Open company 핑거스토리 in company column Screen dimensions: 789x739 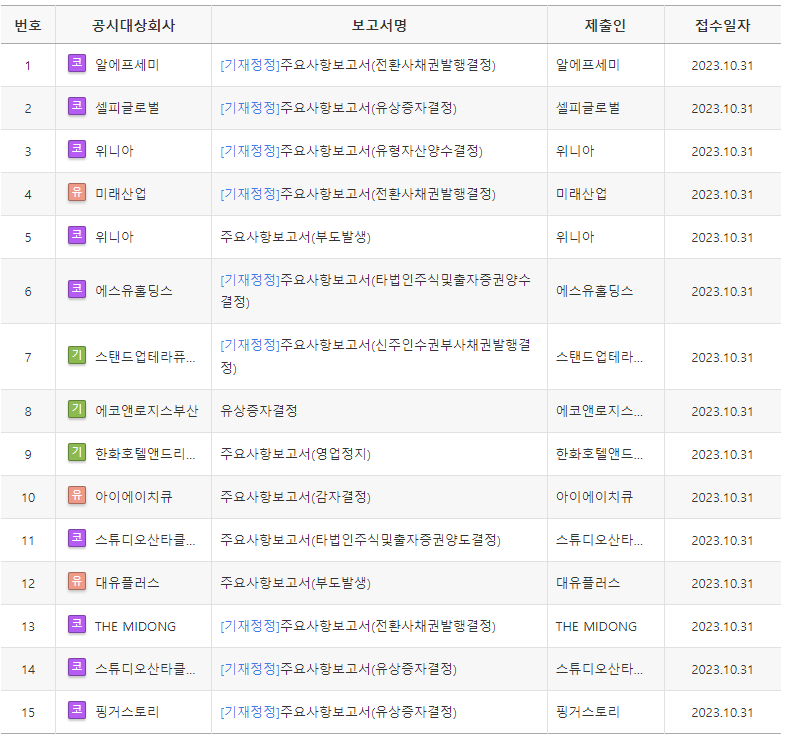coord(127,712)
